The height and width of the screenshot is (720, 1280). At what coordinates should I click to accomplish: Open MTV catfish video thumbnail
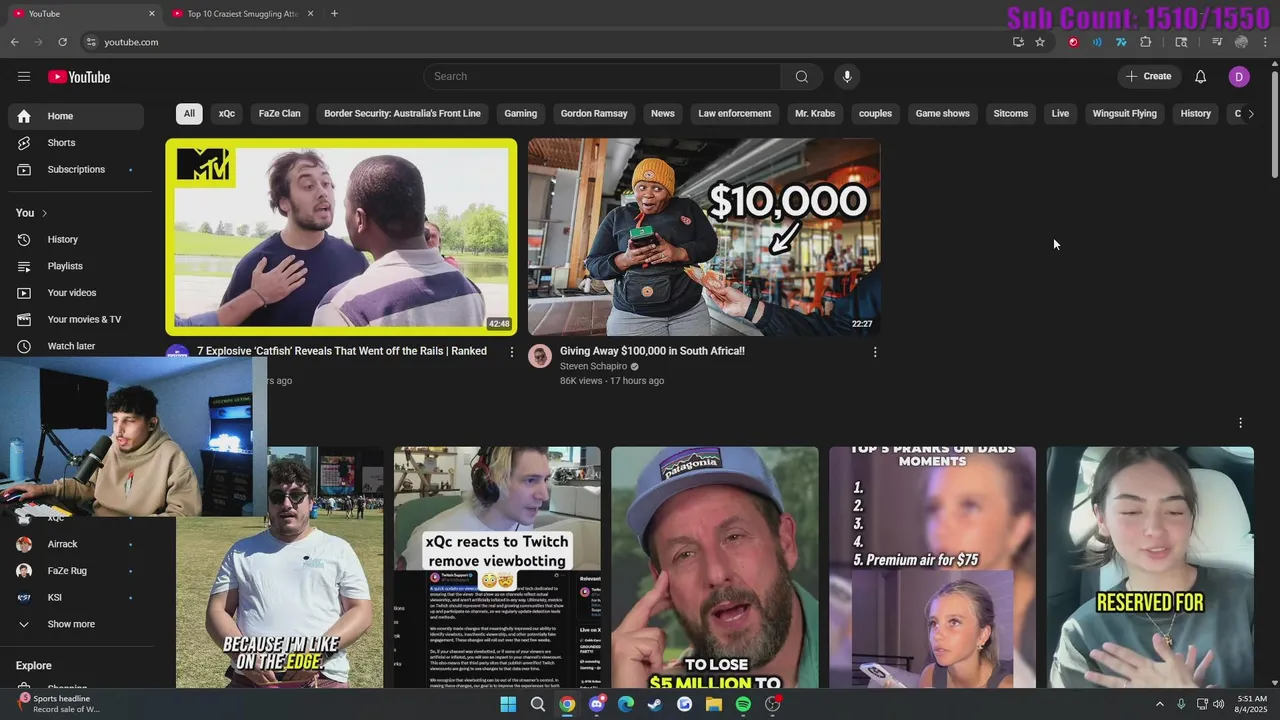342,237
